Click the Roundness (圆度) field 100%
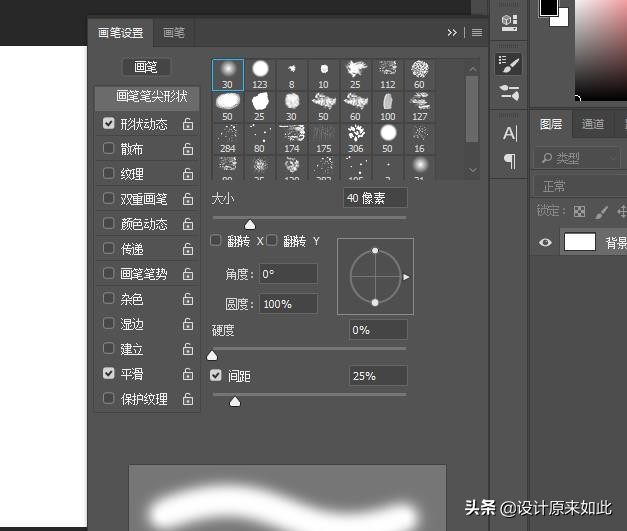 [288, 304]
